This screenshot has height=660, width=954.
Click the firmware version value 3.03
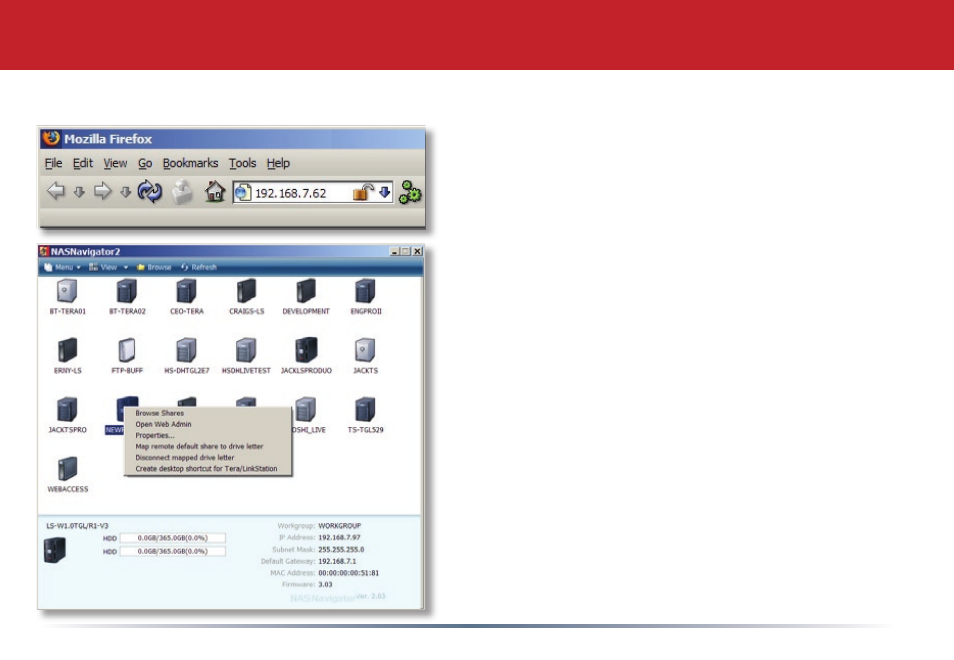pos(326,585)
